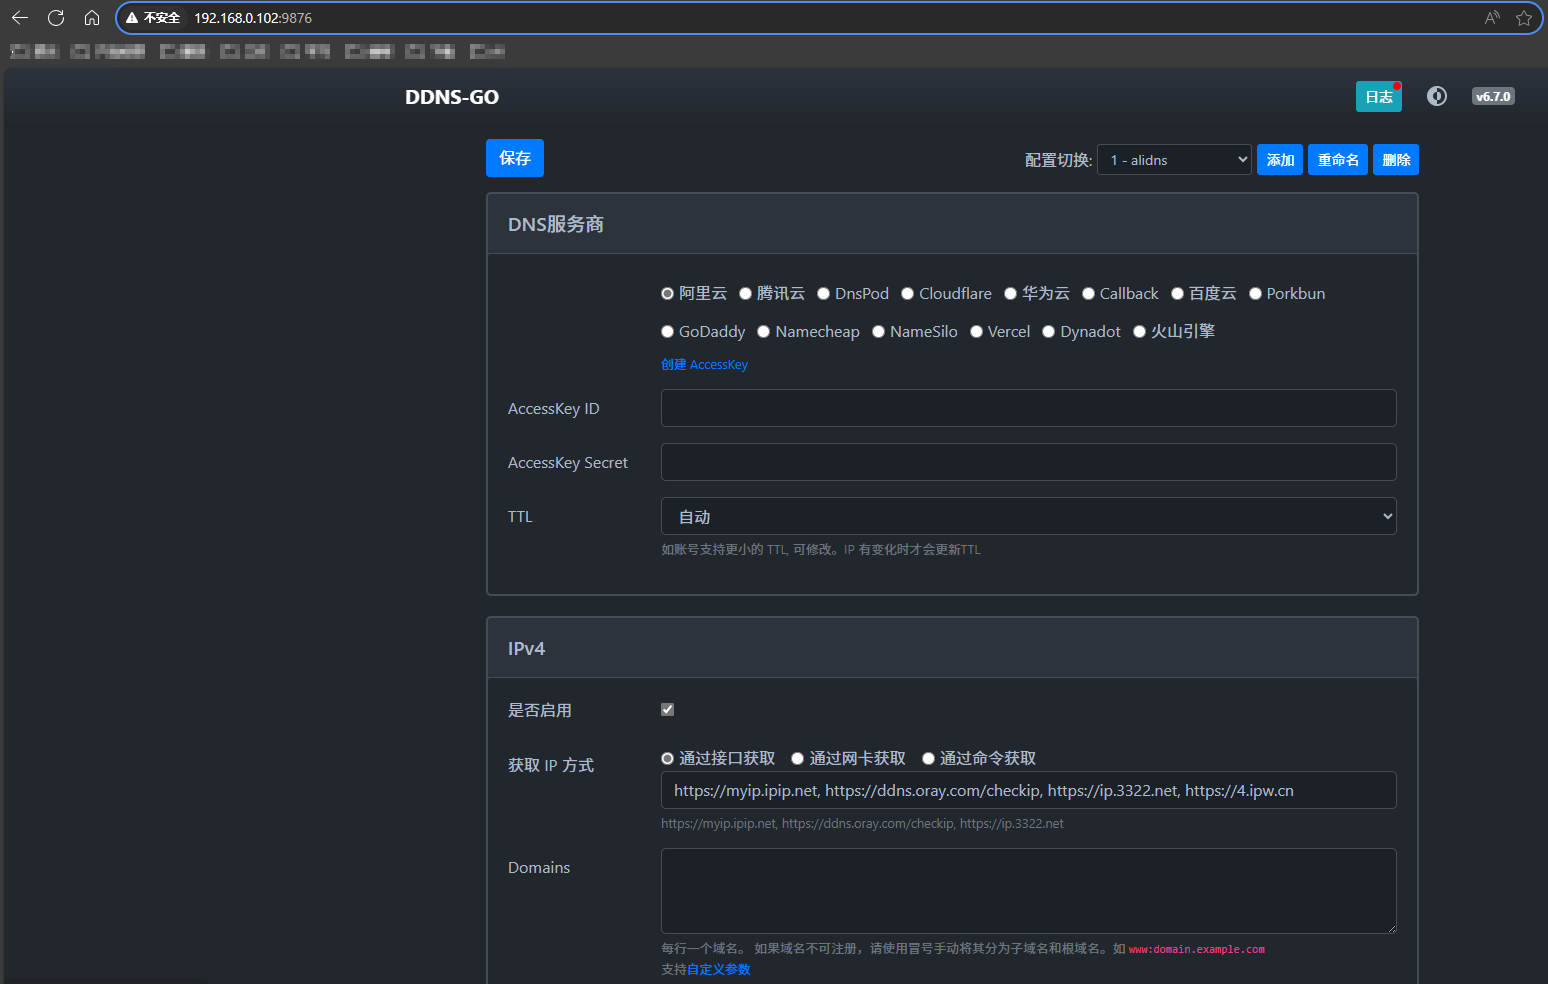Open the 配置切换 config dropdown

(x=1174, y=160)
